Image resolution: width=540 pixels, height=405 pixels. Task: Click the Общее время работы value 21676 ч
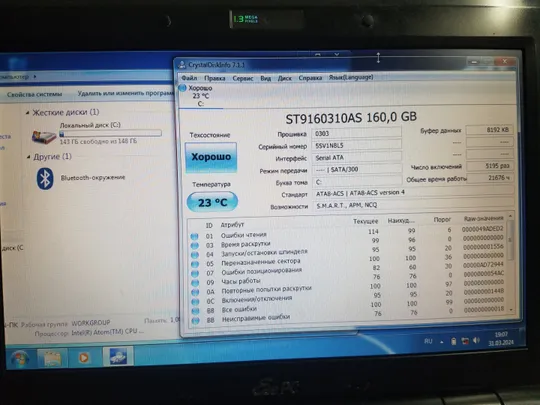tap(489, 178)
